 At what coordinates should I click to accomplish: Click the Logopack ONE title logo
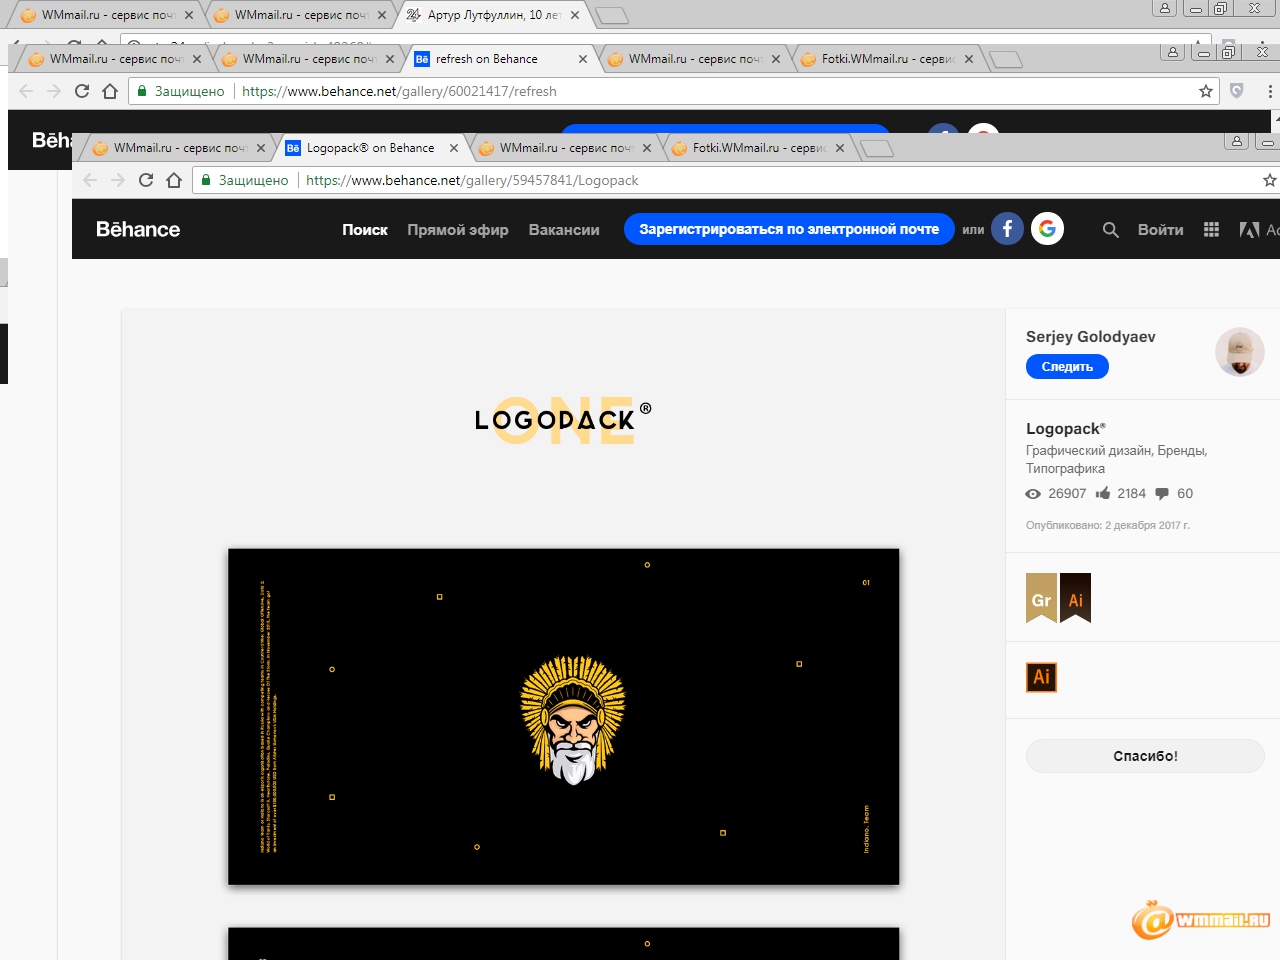click(x=563, y=420)
